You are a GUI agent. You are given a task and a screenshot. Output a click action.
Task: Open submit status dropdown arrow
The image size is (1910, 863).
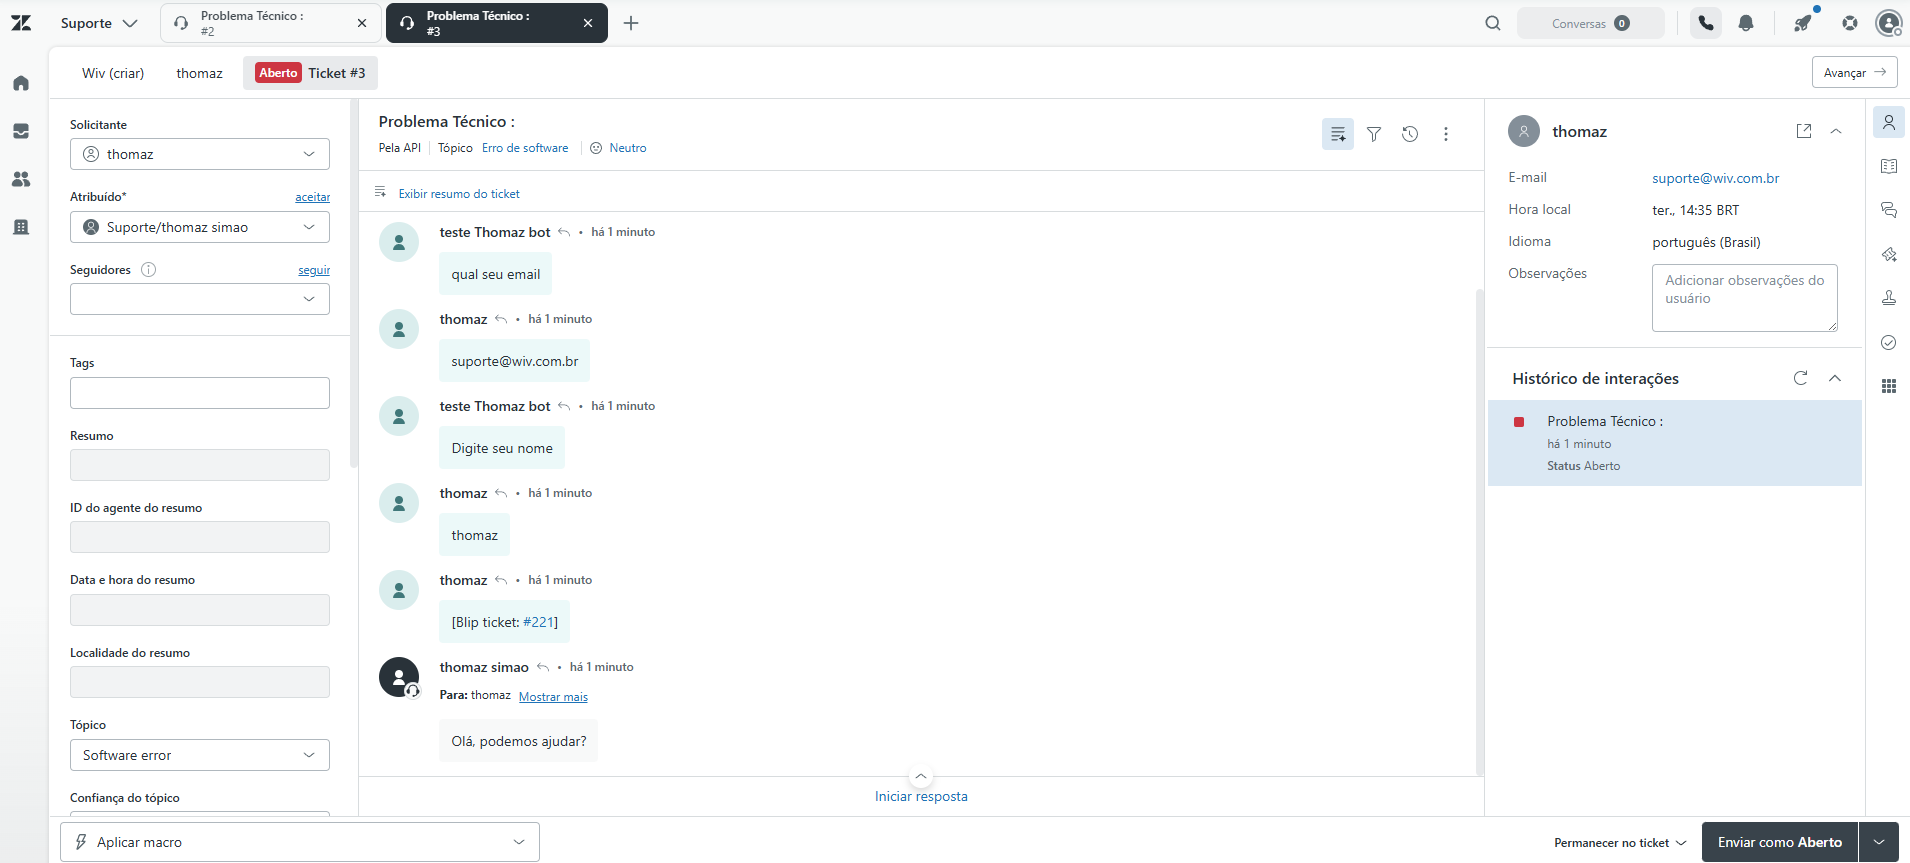[x=1879, y=842]
